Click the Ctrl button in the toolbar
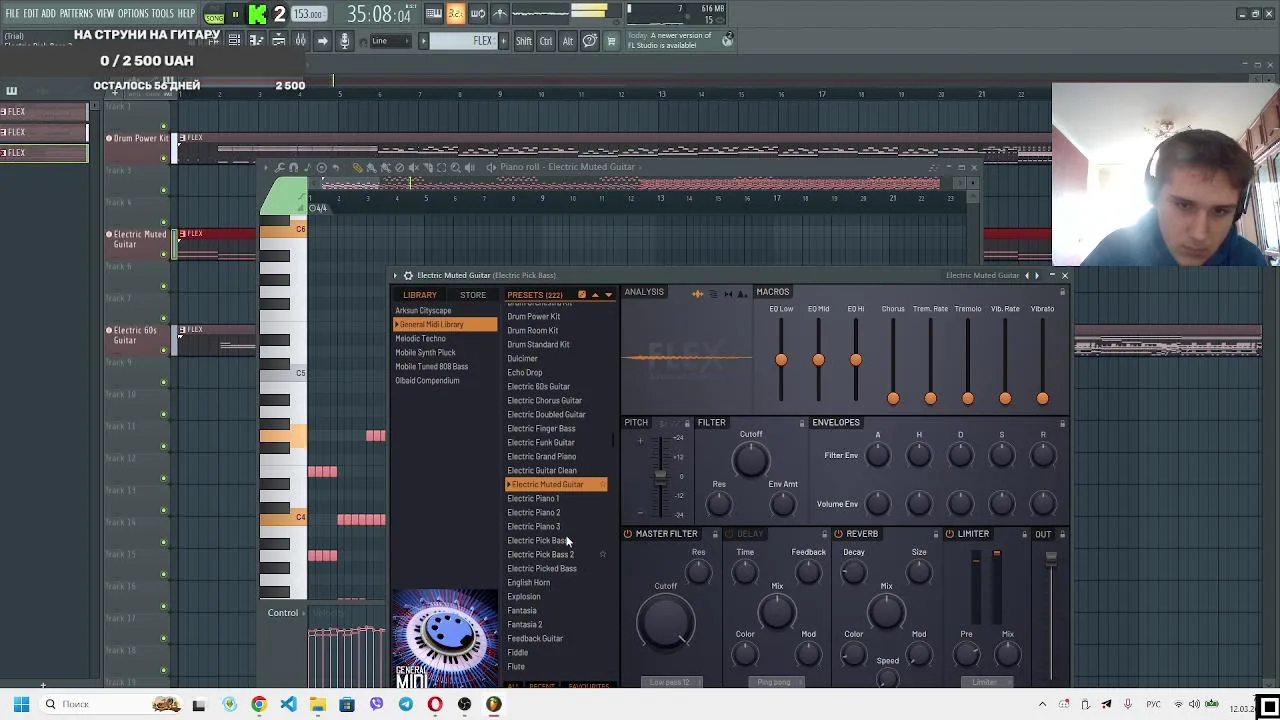1280x720 pixels. click(546, 41)
